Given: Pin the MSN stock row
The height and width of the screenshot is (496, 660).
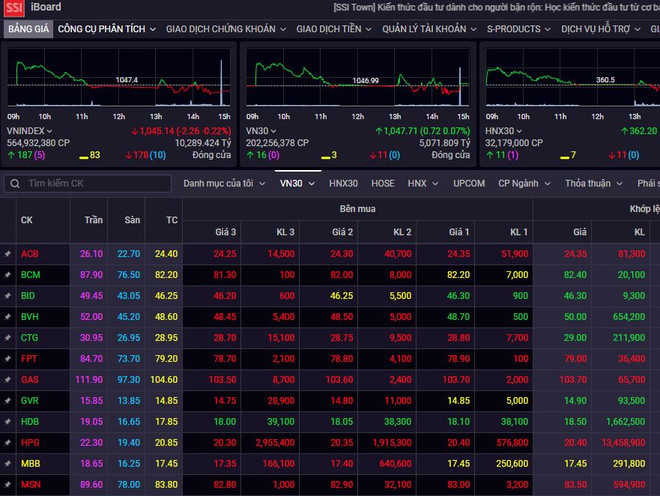Looking at the screenshot, I should (x=8, y=485).
